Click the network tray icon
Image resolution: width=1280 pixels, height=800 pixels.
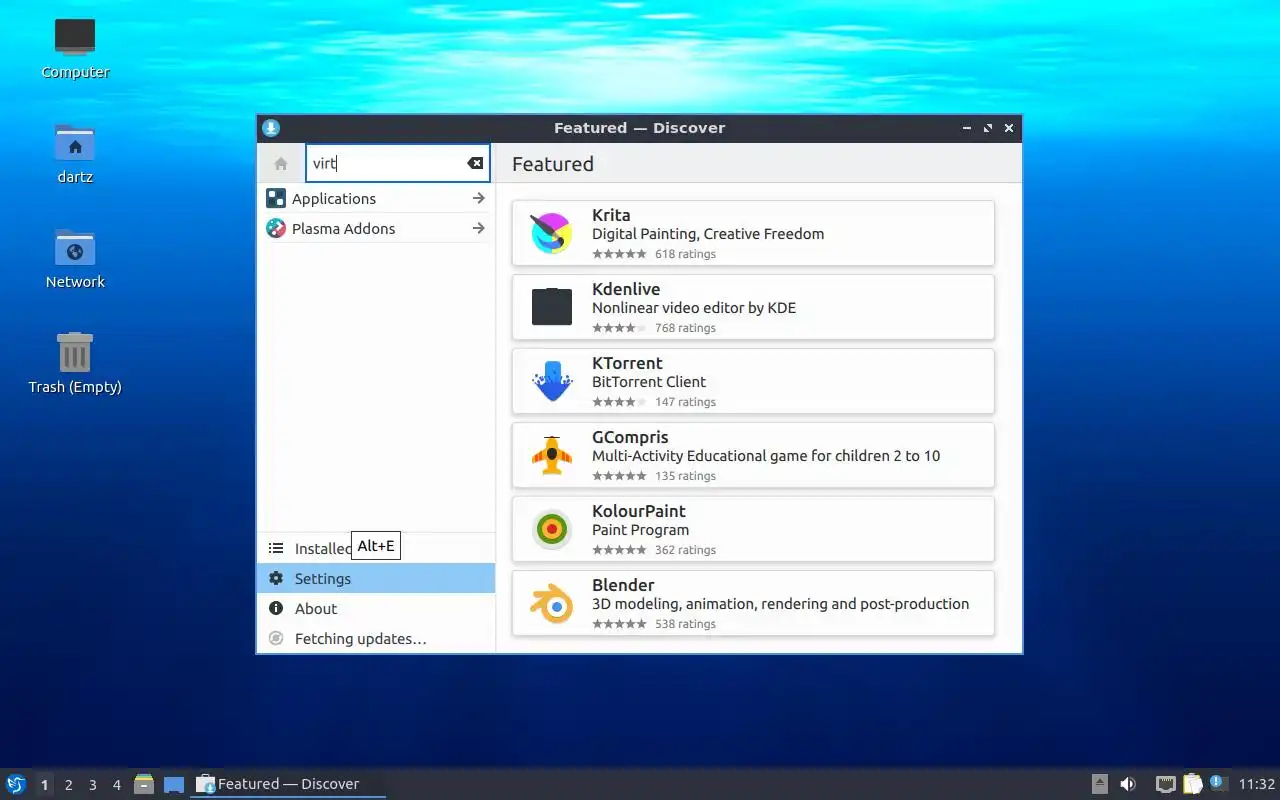pos(1166,784)
